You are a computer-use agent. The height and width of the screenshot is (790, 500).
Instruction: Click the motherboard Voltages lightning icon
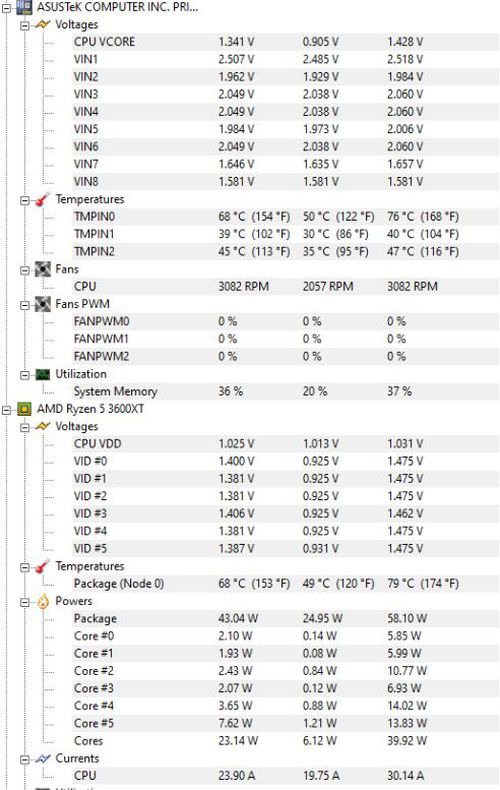tap(43, 24)
